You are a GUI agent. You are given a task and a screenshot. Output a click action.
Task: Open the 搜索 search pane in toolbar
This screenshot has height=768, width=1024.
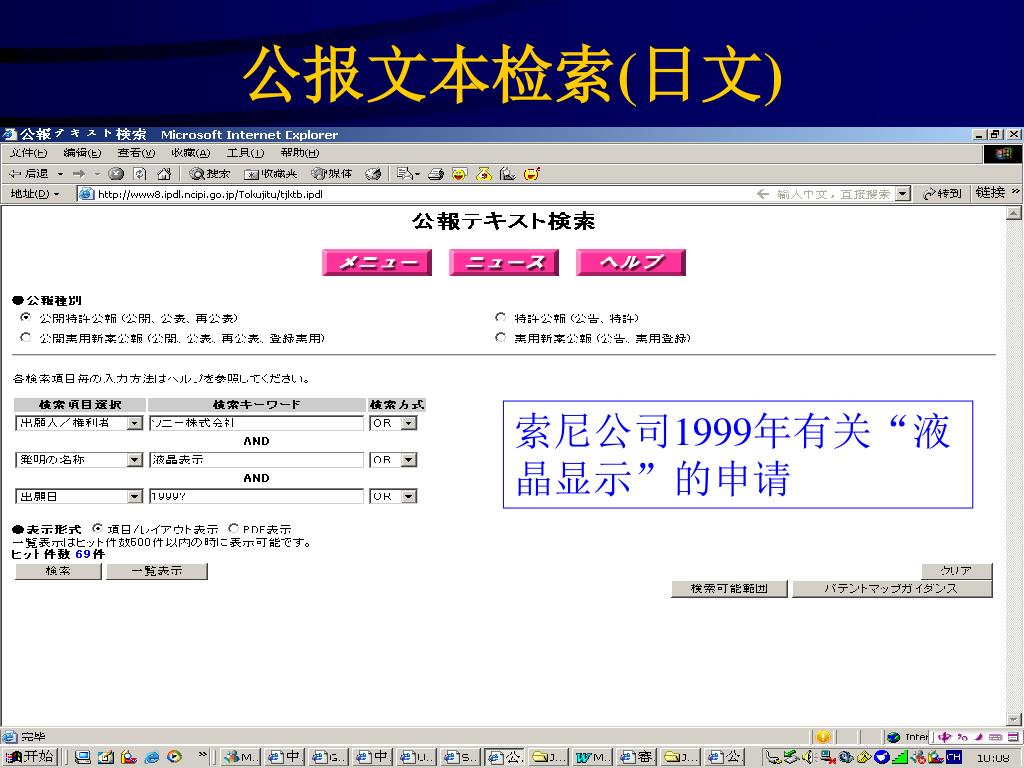(209, 174)
